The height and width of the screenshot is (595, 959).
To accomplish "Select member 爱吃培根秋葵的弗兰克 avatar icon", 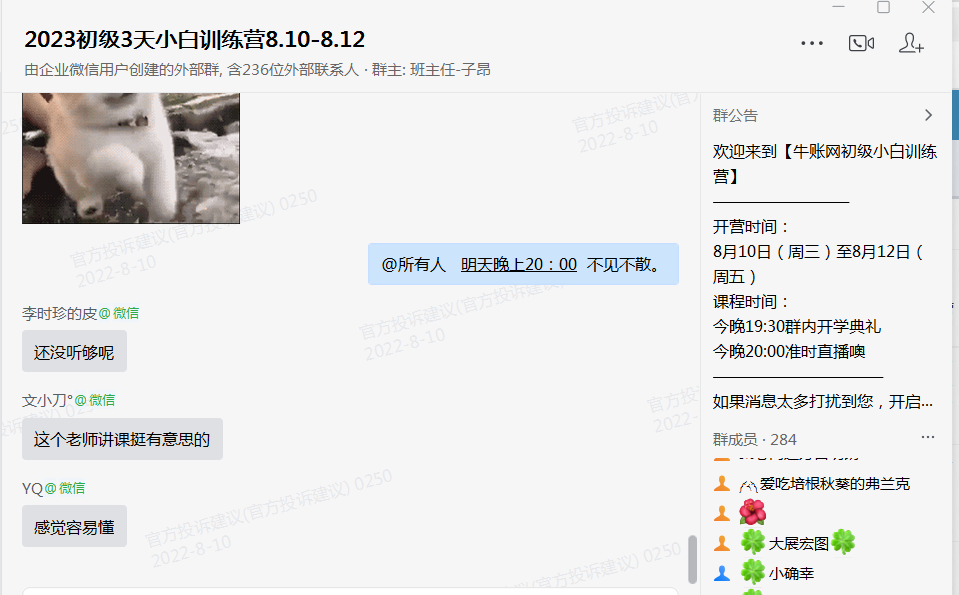I will click(722, 484).
